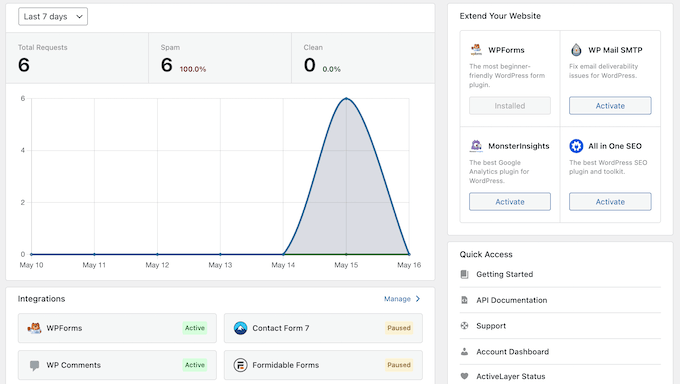Click the WPForms integration card name
This screenshot has width=680, height=384.
click(64, 328)
